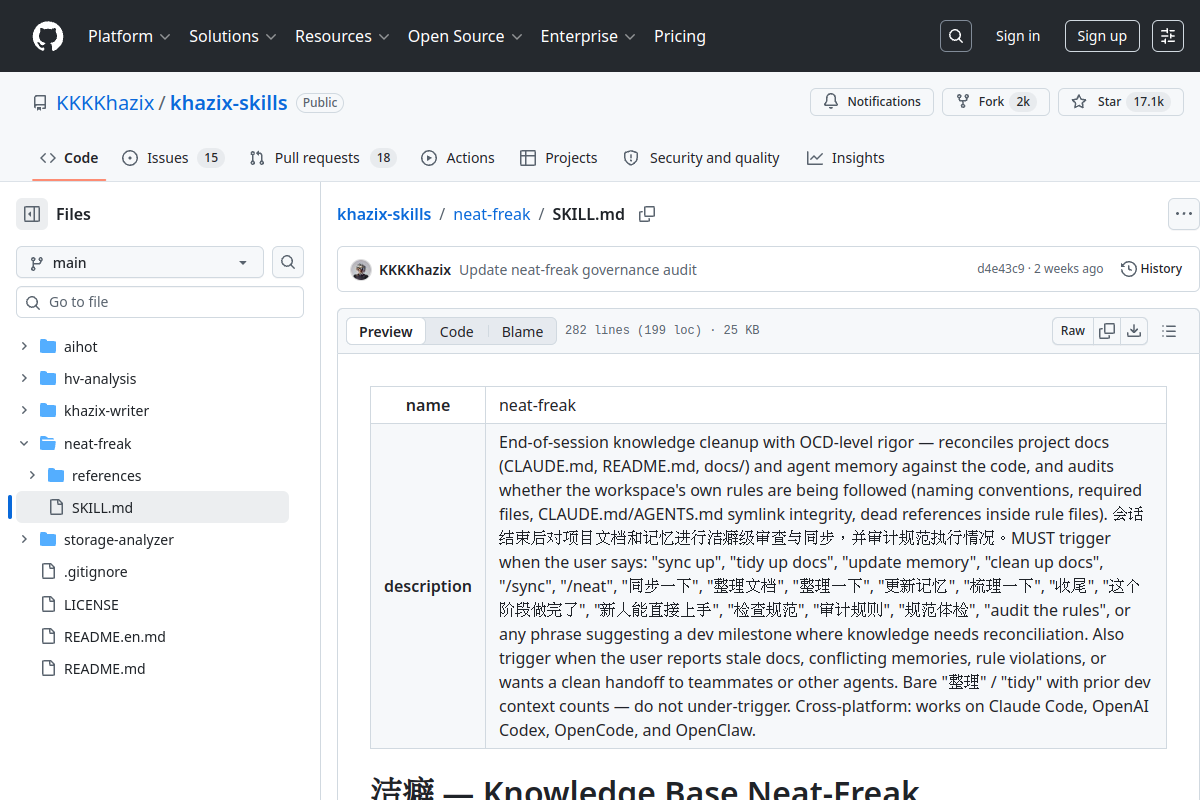Star the khazix-skills repository

coord(1121,102)
